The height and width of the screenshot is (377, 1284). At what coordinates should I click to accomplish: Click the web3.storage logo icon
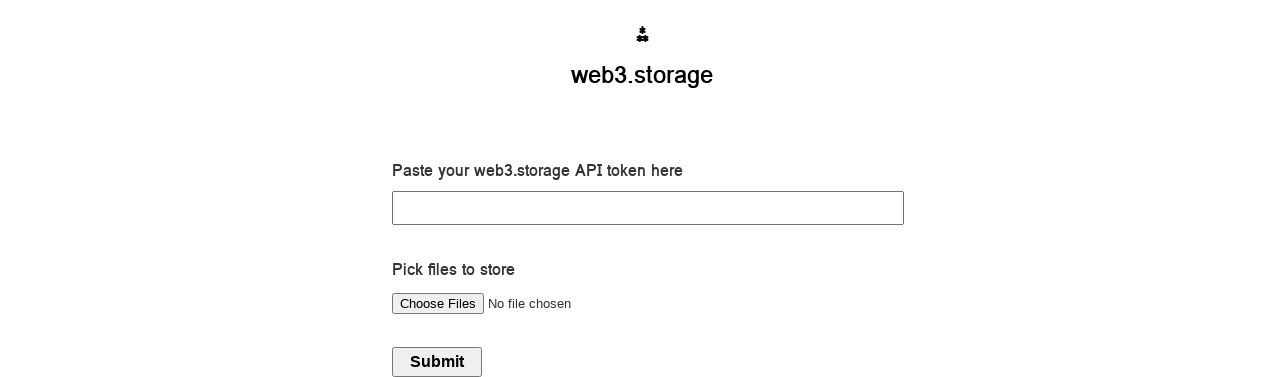tap(642, 34)
